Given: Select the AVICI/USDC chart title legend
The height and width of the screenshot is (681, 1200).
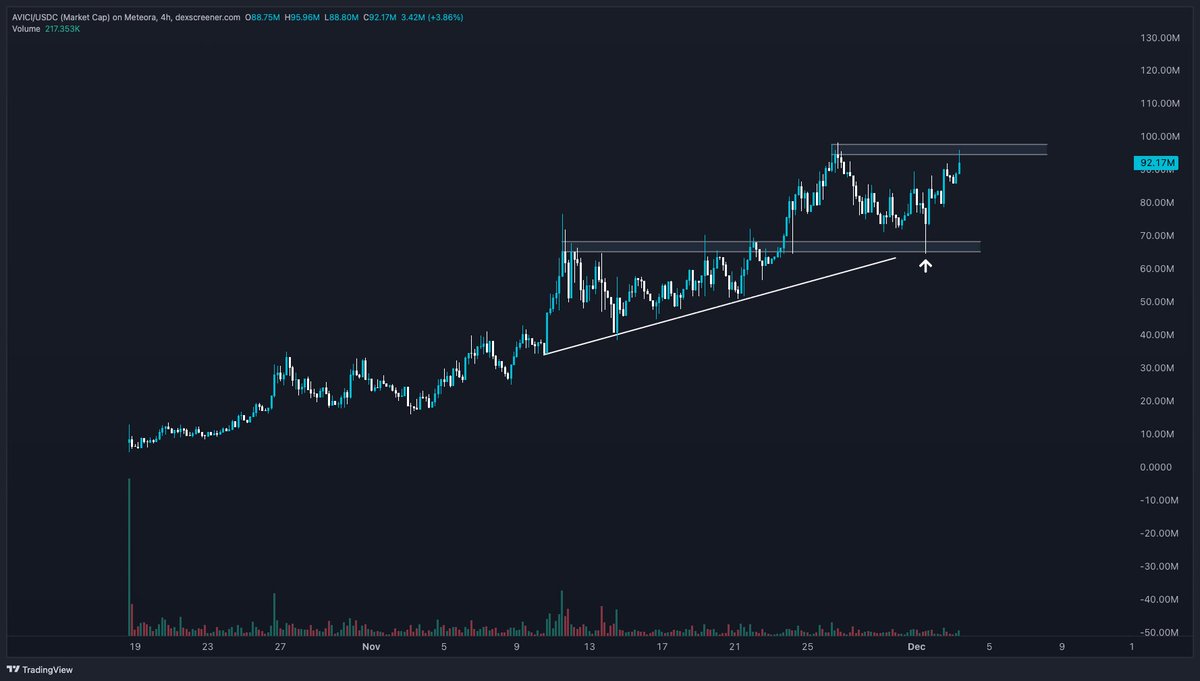Looking at the screenshot, I should click(x=127, y=17).
